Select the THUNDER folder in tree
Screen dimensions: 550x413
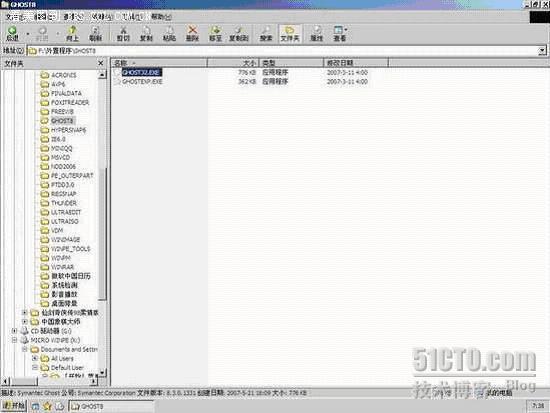click(63, 203)
